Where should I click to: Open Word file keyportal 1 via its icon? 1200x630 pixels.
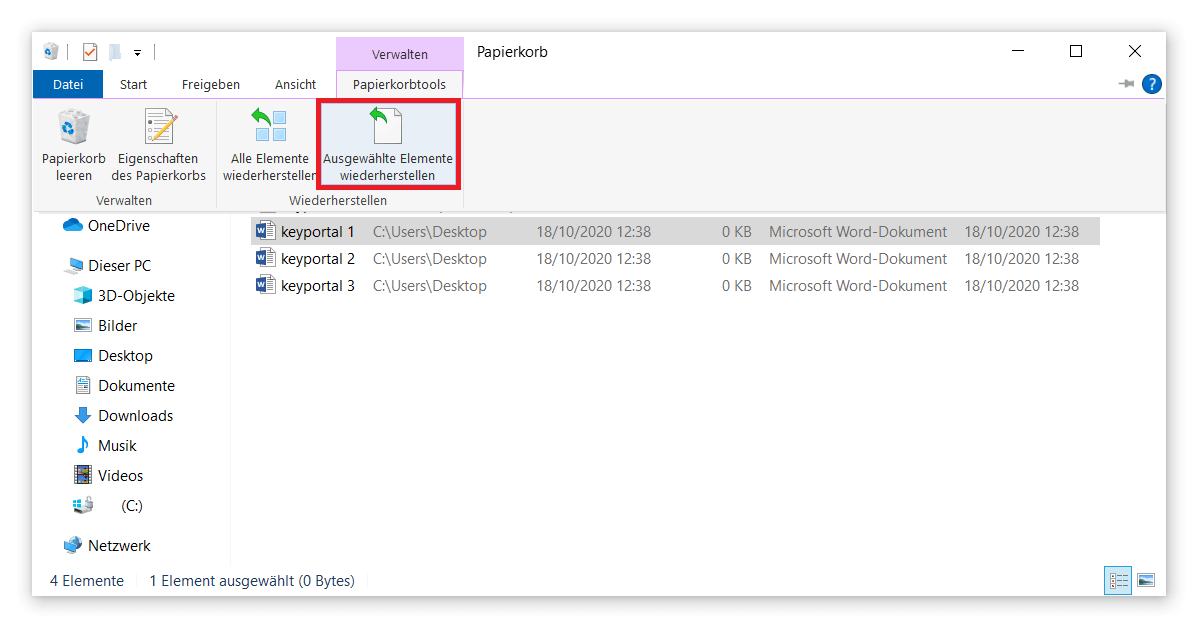click(264, 231)
